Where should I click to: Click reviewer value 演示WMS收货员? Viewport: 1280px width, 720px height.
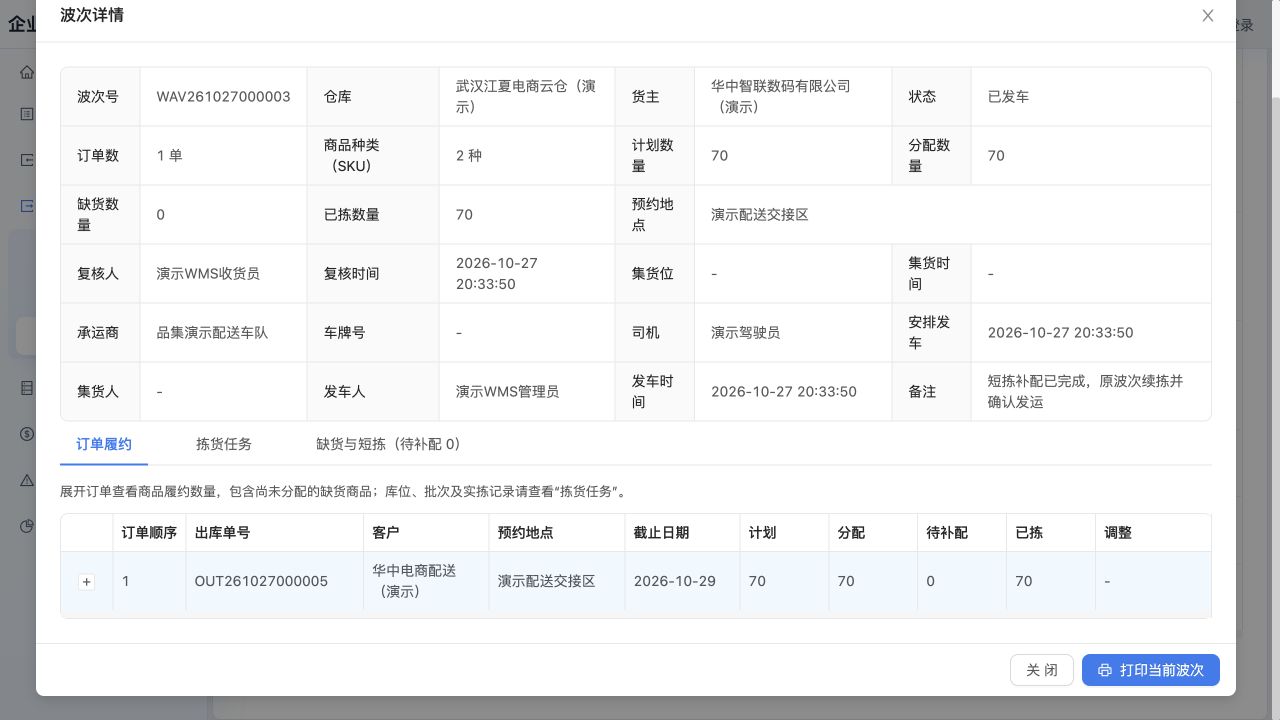point(208,274)
